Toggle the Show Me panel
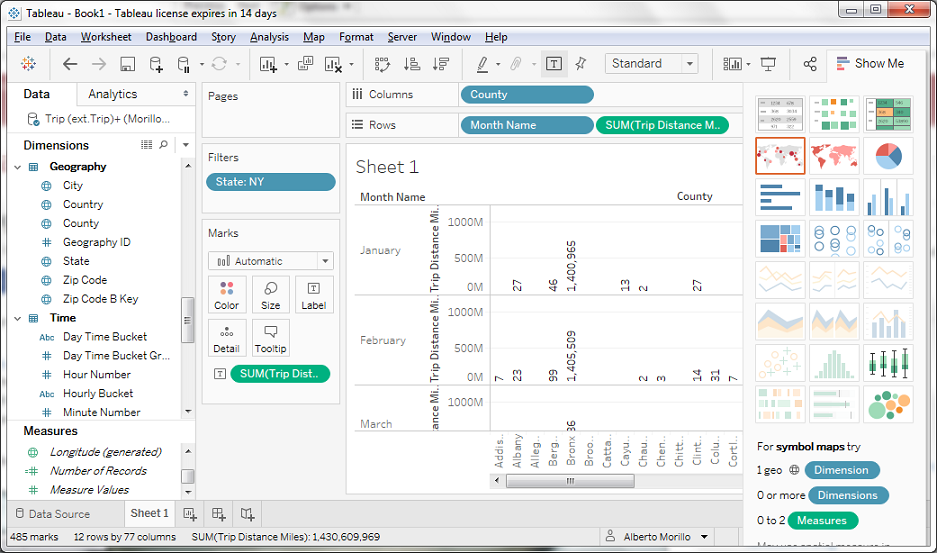 [870, 63]
